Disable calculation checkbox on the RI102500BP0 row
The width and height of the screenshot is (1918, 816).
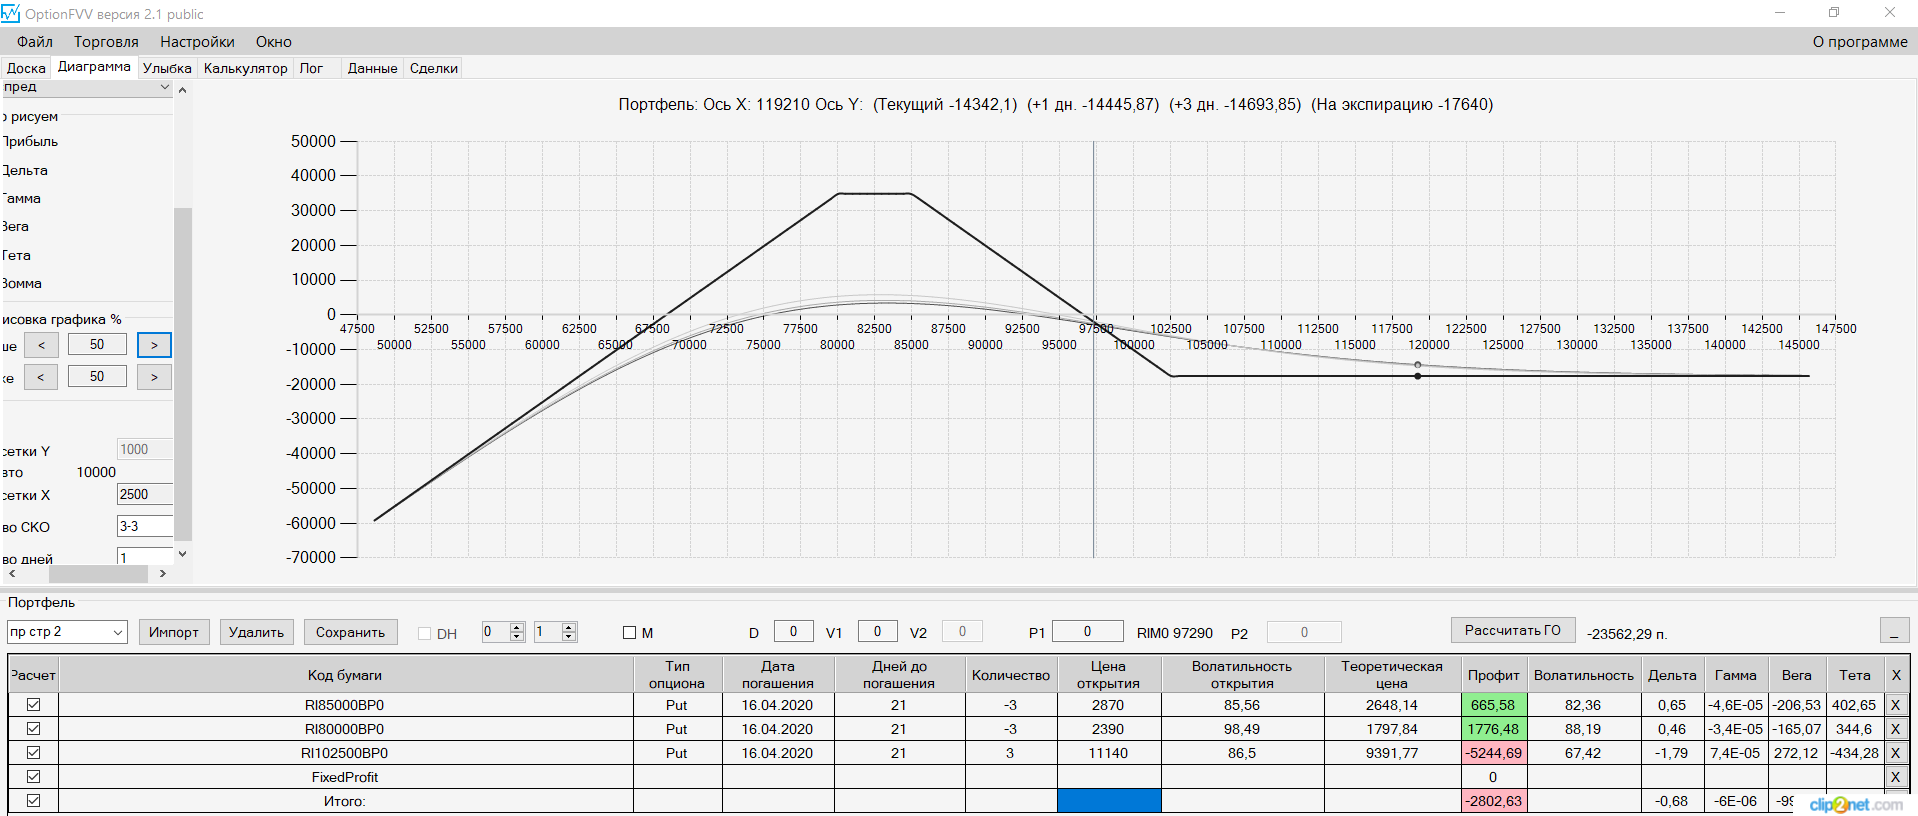(x=34, y=753)
